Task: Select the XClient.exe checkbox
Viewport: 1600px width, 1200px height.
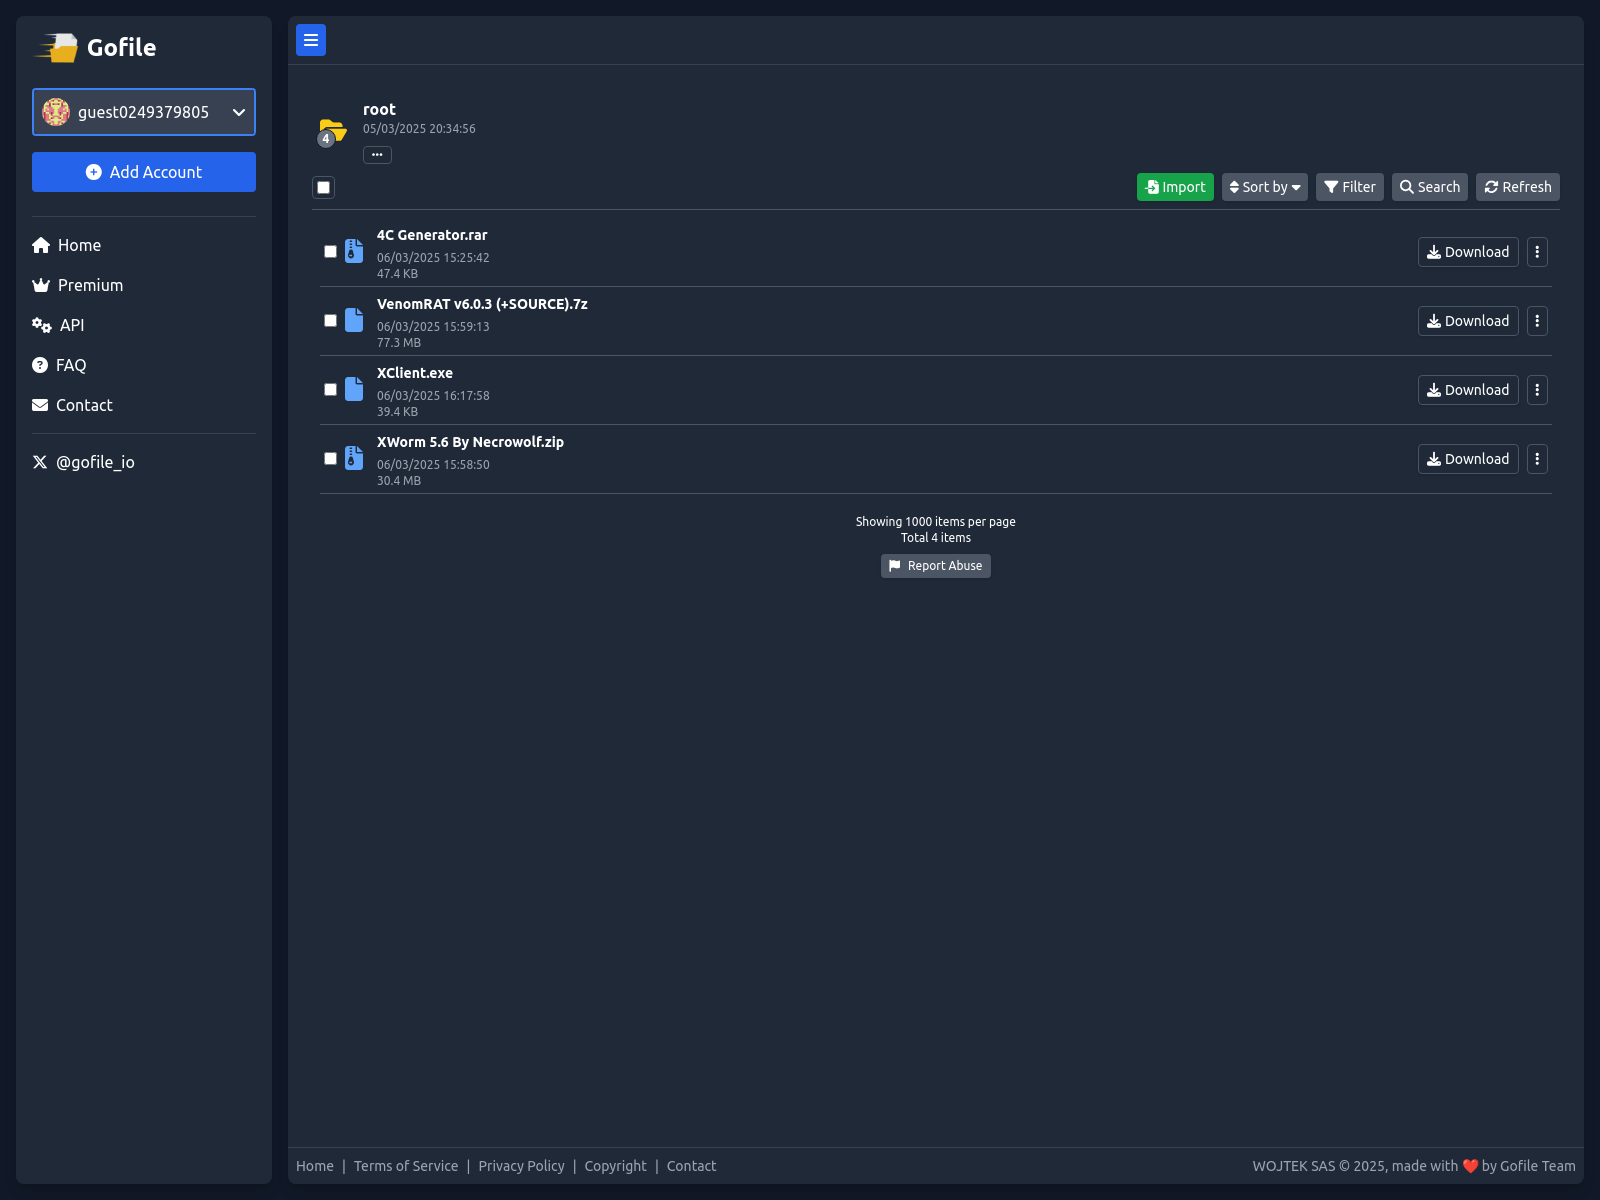Action: [330, 390]
